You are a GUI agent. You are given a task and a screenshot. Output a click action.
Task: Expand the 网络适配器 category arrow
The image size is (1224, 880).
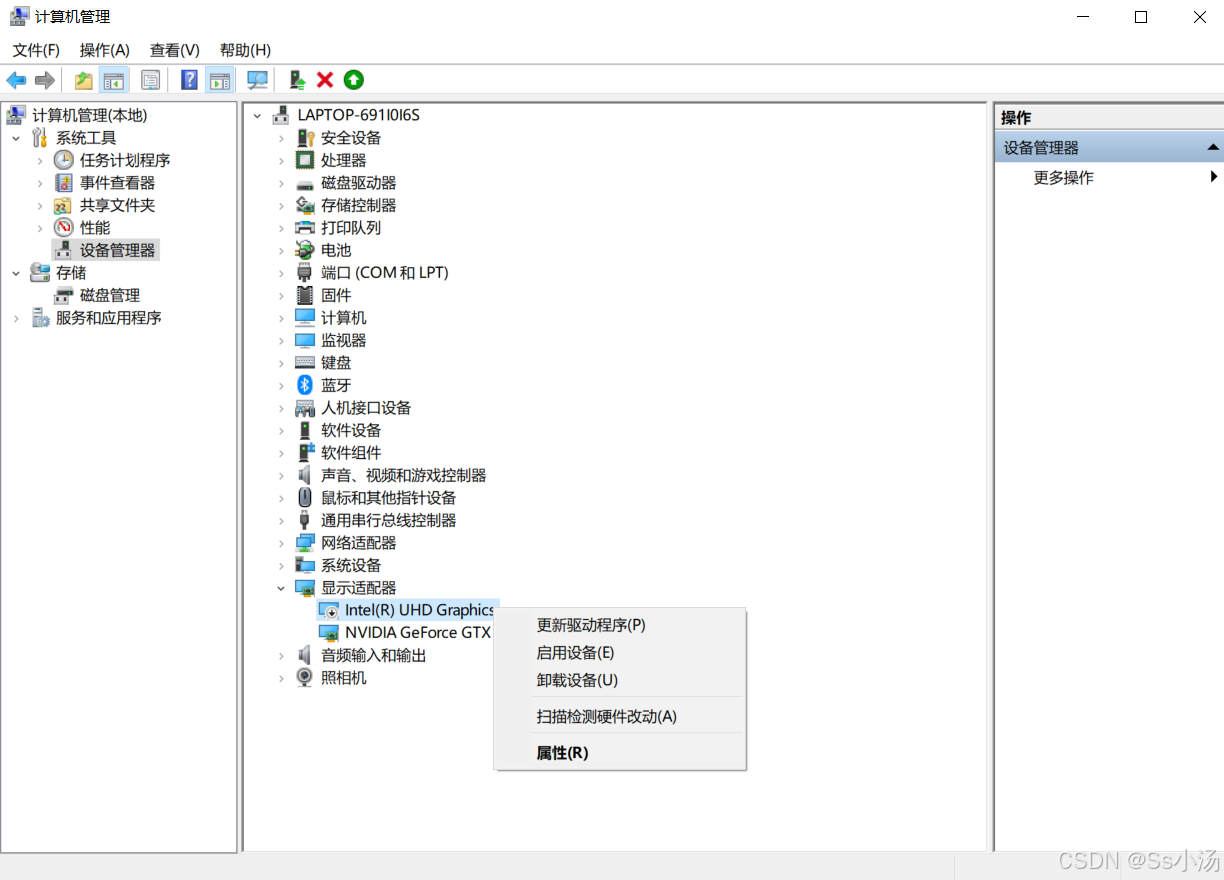tap(281, 543)
